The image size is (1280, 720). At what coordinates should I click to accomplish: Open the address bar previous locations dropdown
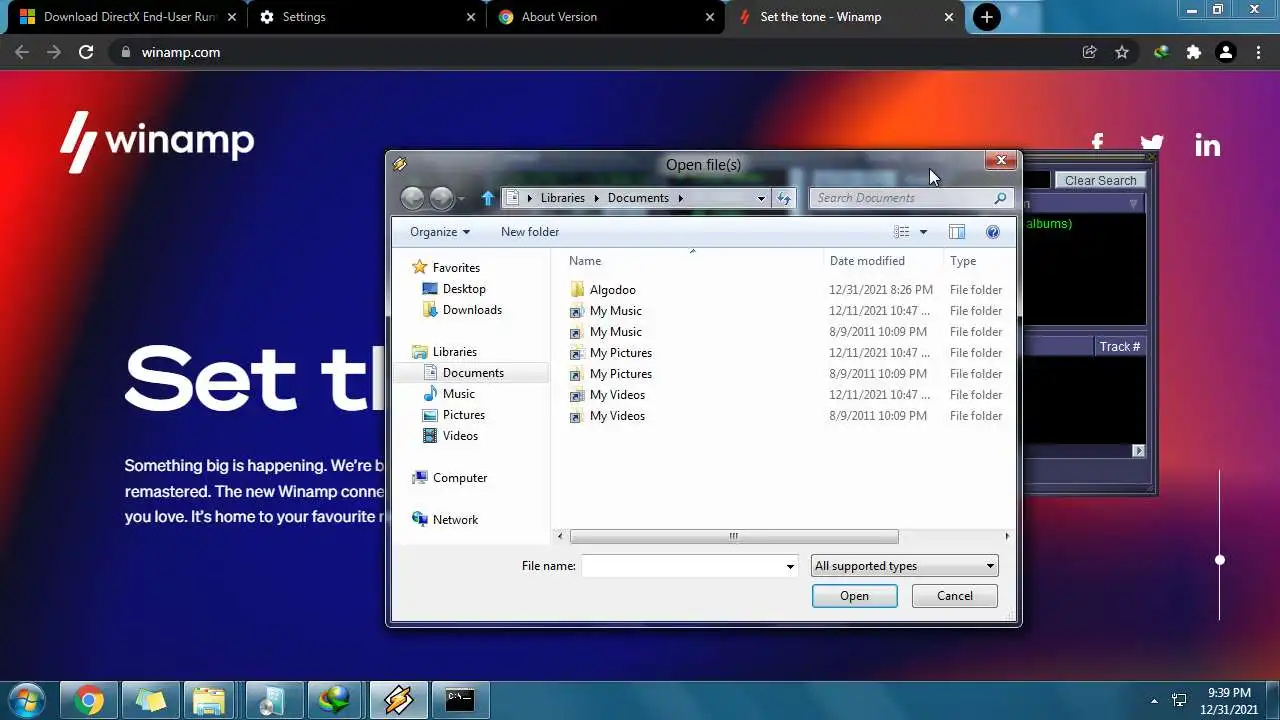point(761,198)
